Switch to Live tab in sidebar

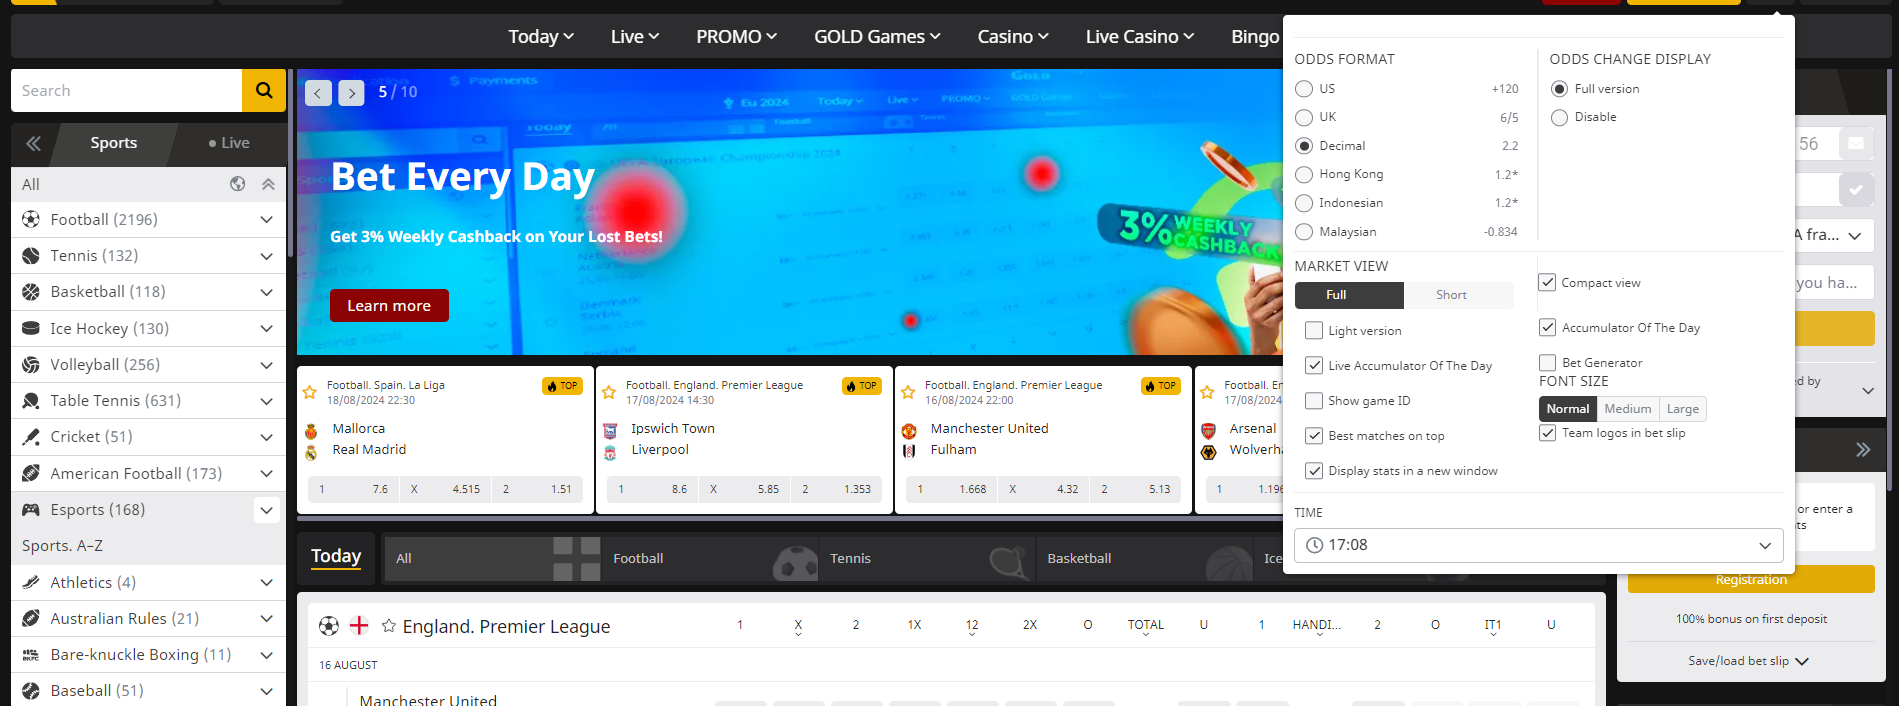[229, 144]
